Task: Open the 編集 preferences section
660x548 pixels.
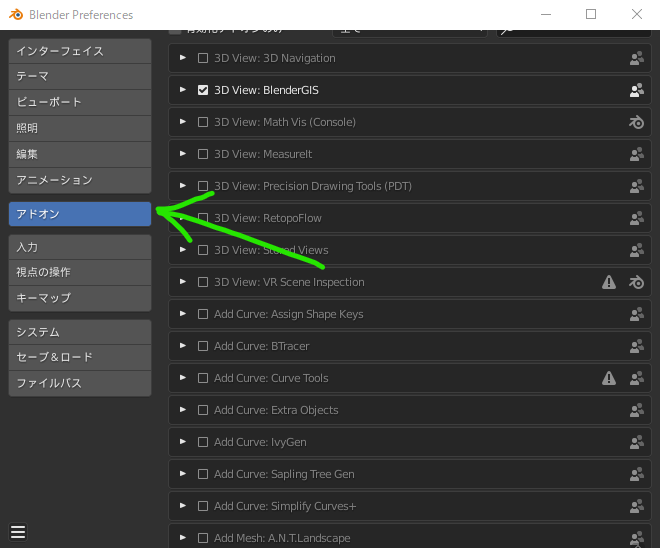Action: coord(80,154)
